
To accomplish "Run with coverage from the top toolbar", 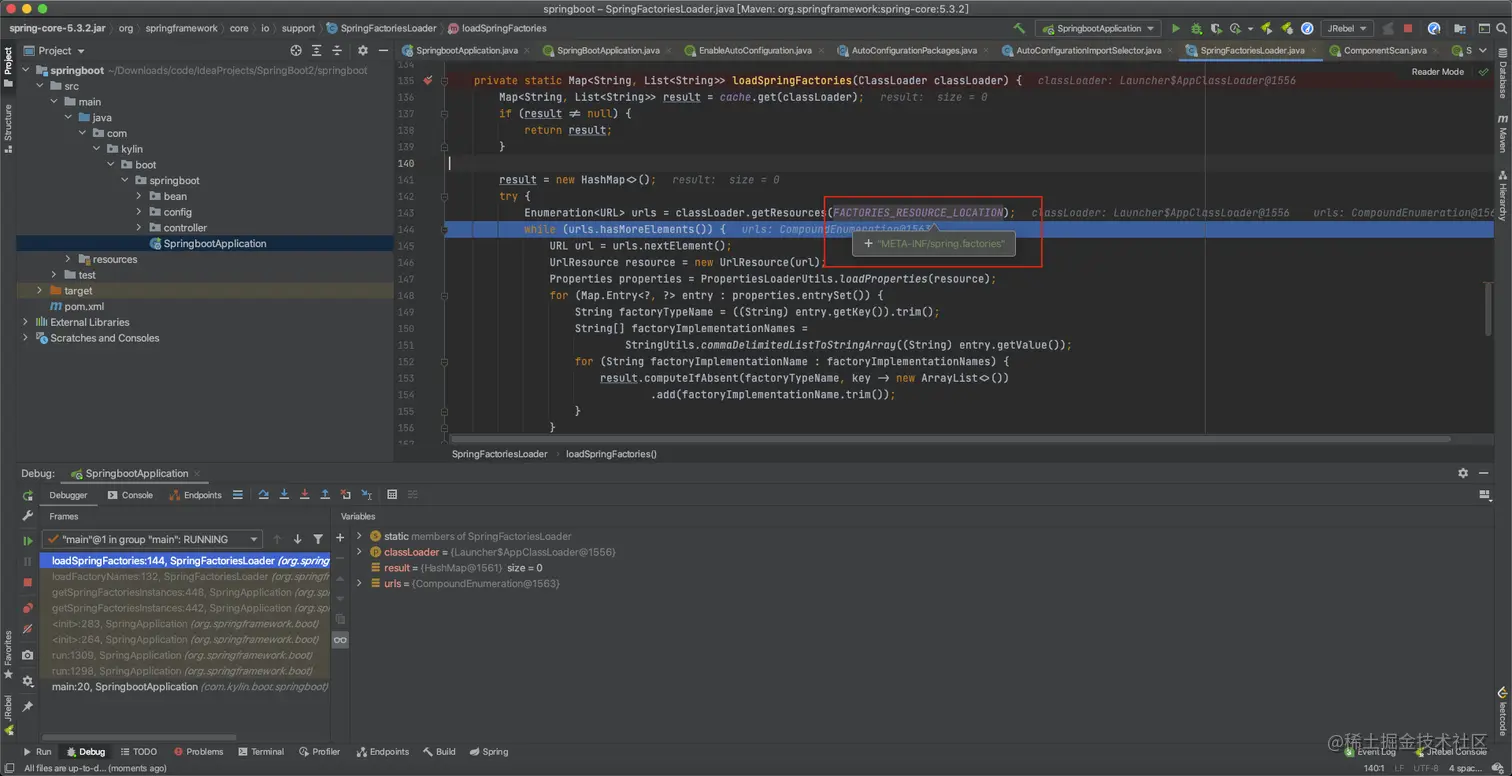I will click(1216, 29).
